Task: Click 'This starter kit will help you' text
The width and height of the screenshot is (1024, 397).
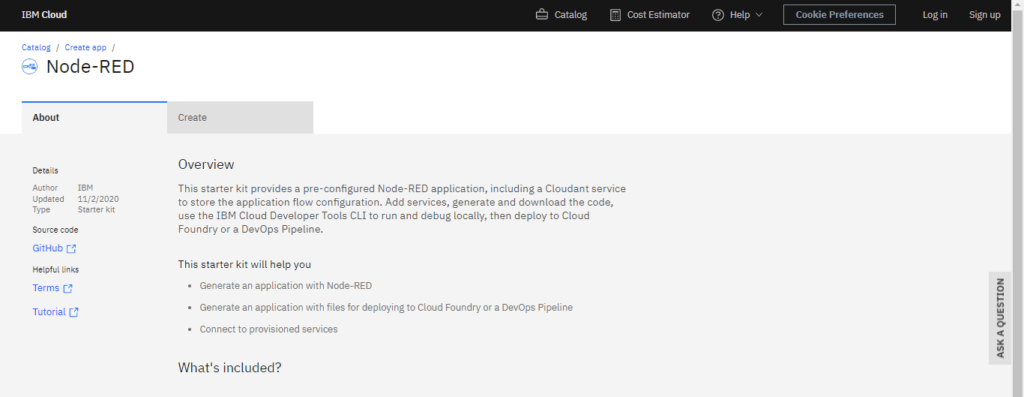Action: click(244, 265)
